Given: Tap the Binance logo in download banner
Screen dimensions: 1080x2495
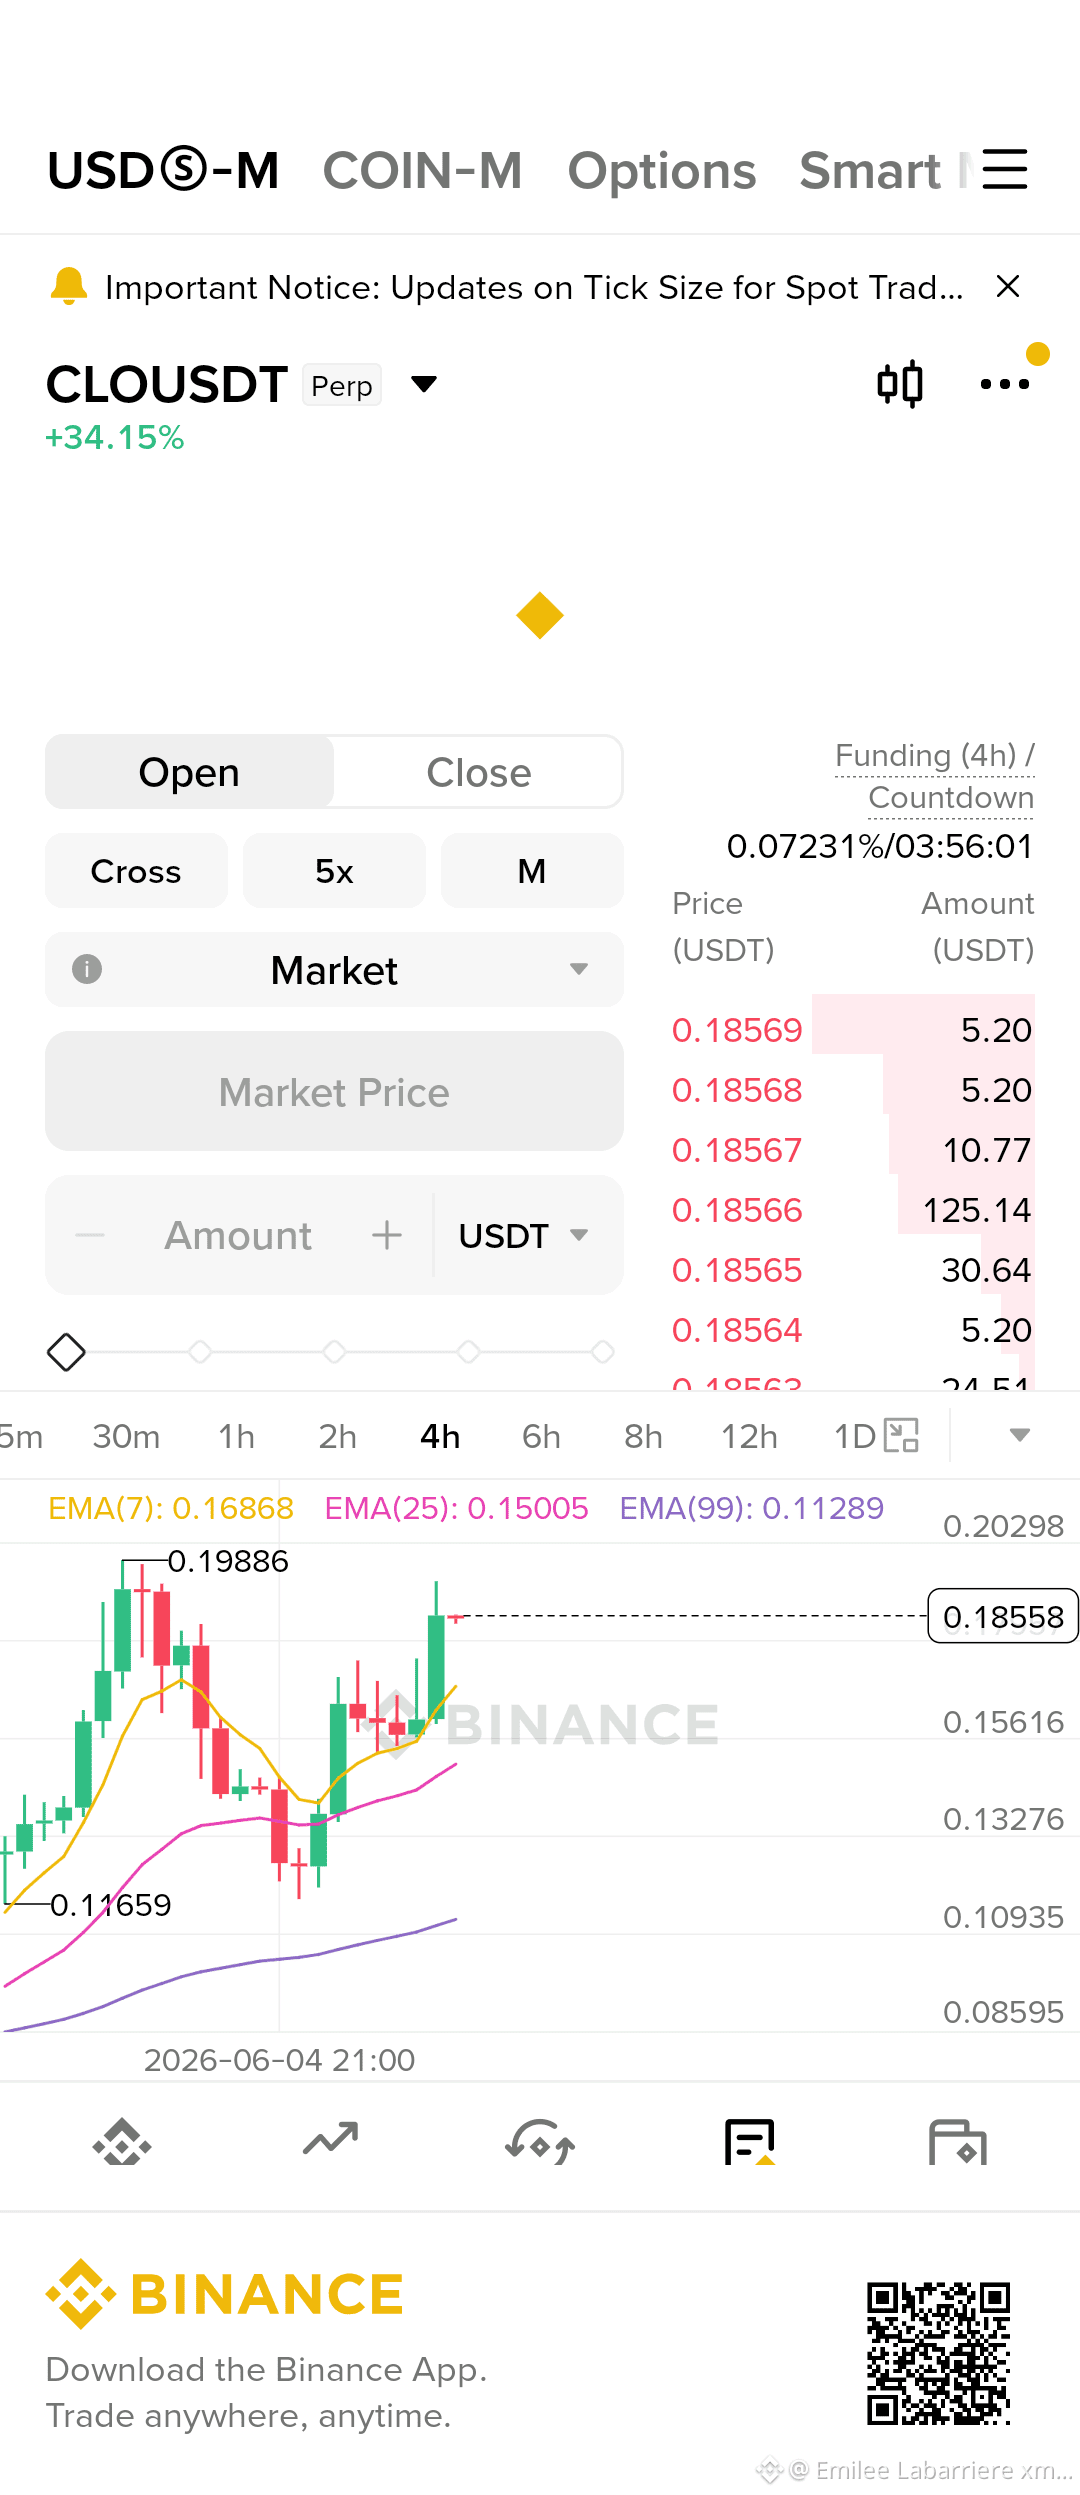Looking at the screenshot, I should (x=225, y=2294).
